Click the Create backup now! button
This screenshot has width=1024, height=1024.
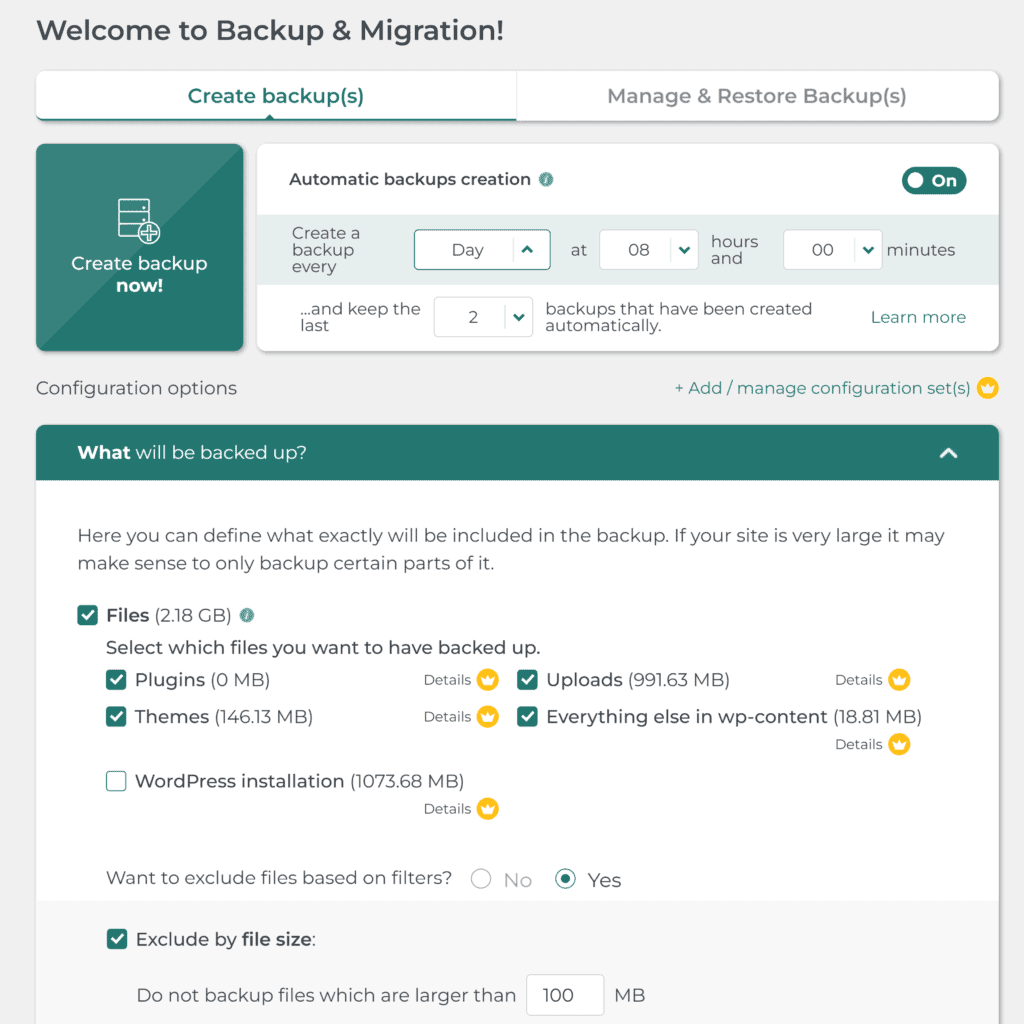point(140,248)
